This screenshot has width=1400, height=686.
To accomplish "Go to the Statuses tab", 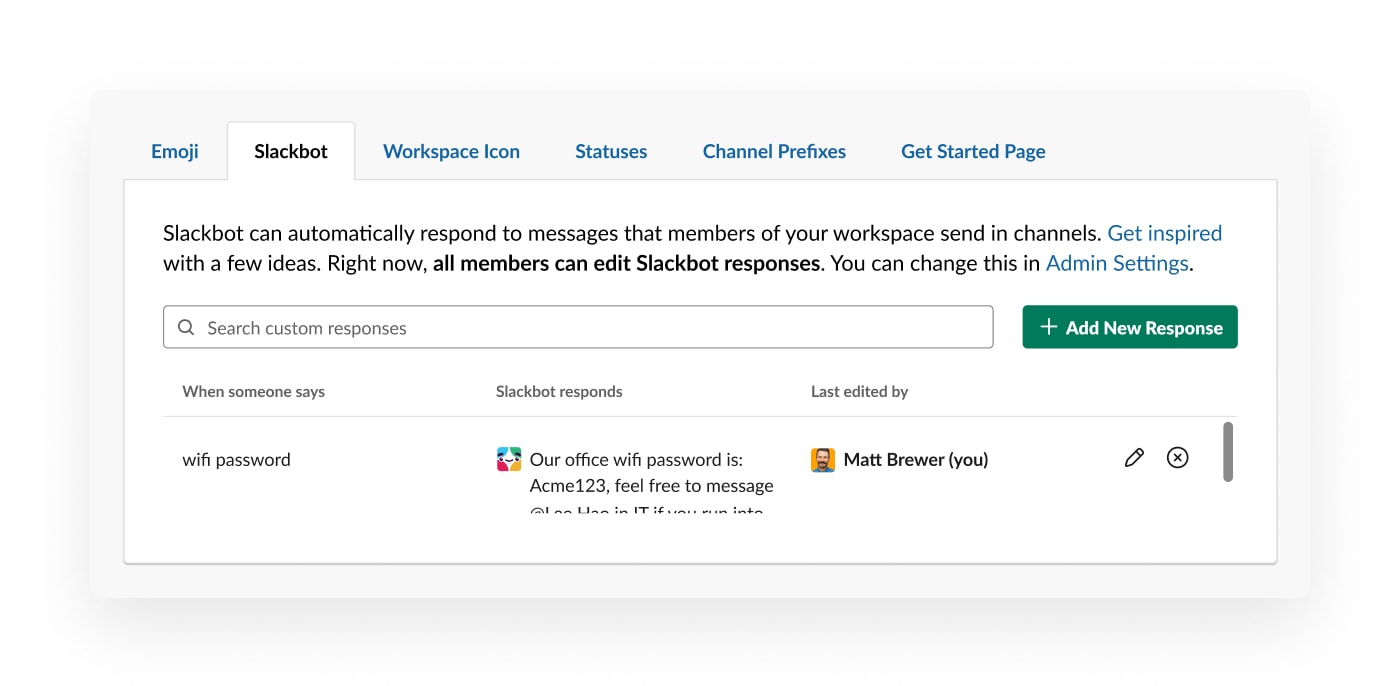I will [x=611, y=152].
